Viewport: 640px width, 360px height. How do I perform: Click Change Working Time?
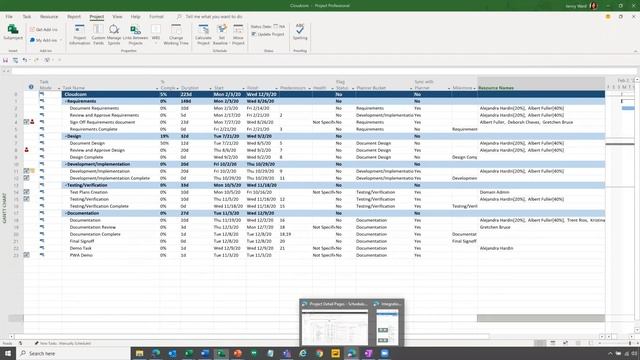coord(176,34)
